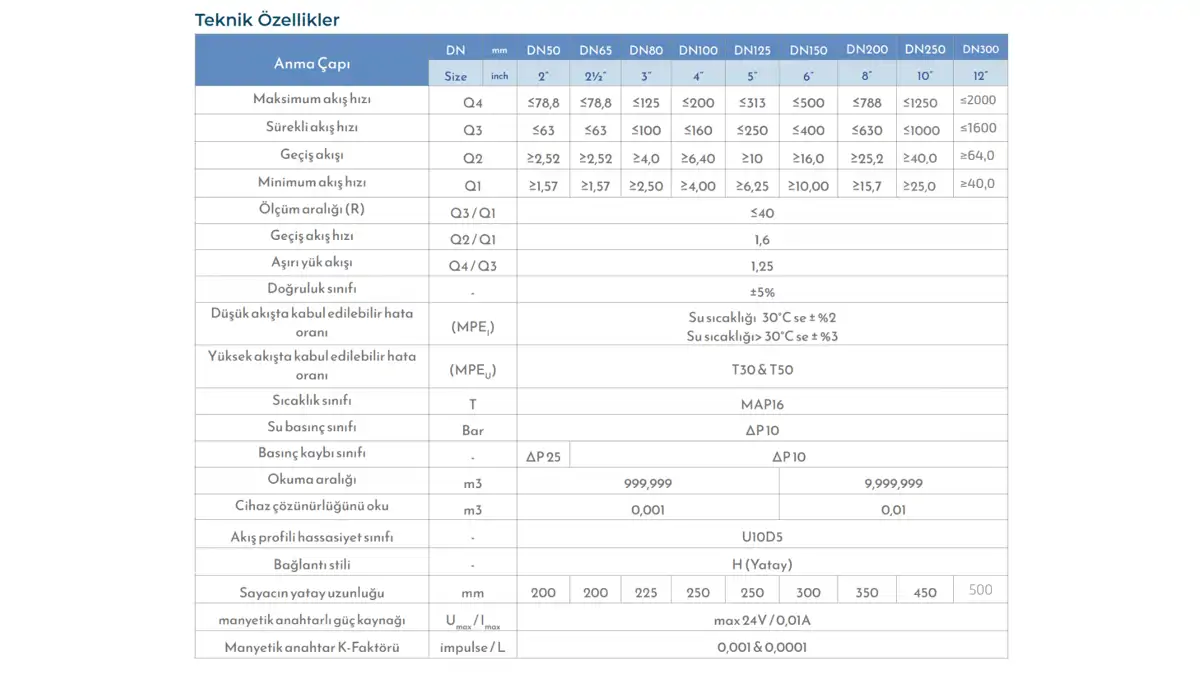
Task: Click the Teknik Özellikler heading
Action: tap(267, 20)
